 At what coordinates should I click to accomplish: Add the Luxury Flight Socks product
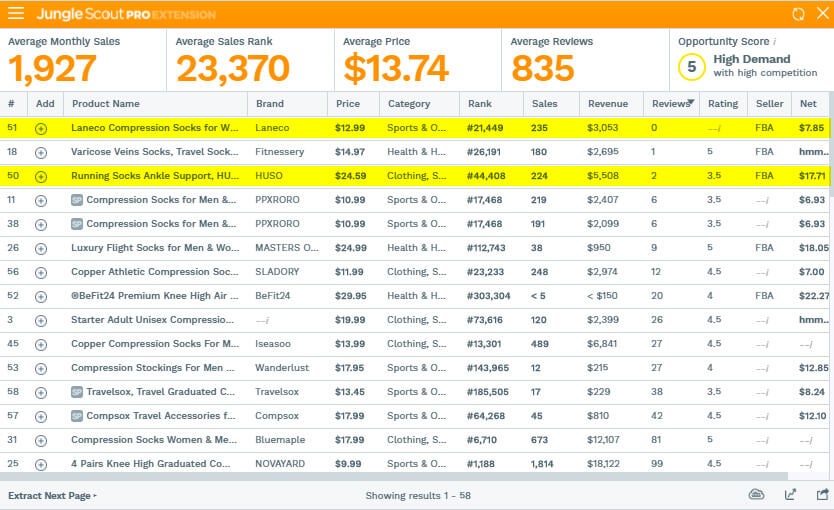click(41, 248)
